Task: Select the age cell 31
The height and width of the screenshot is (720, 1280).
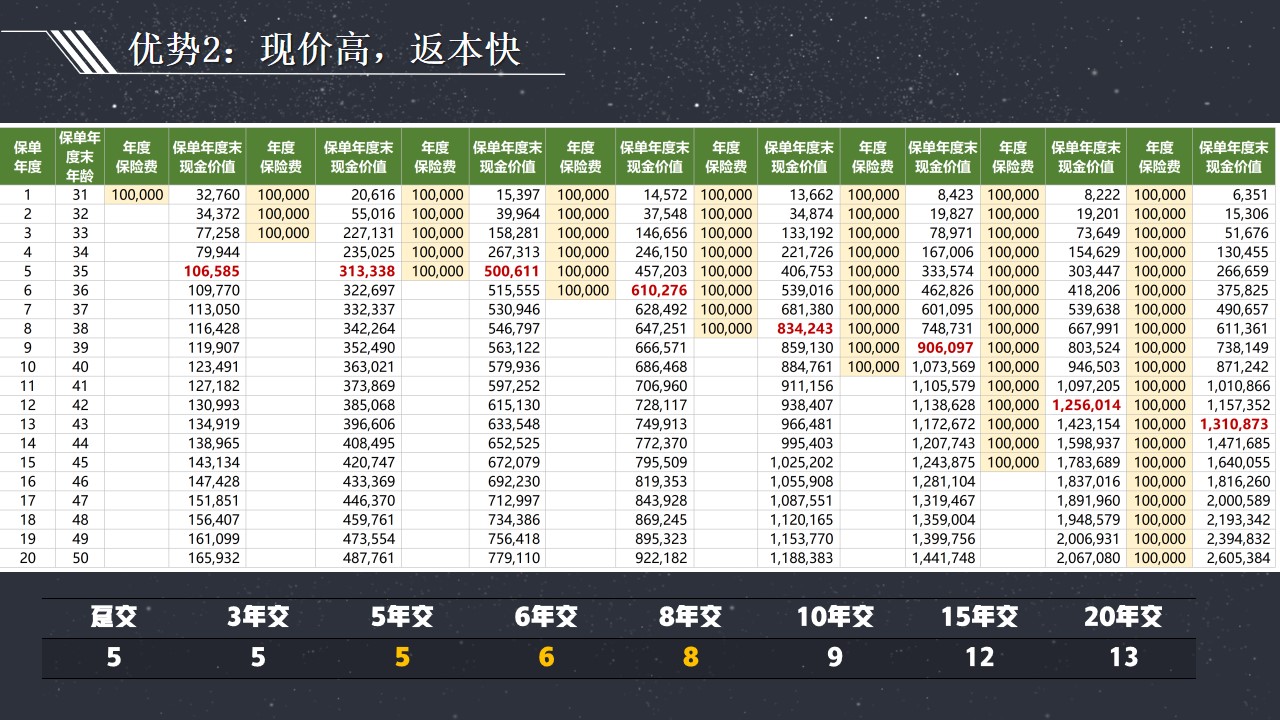Action: point(80,195)
